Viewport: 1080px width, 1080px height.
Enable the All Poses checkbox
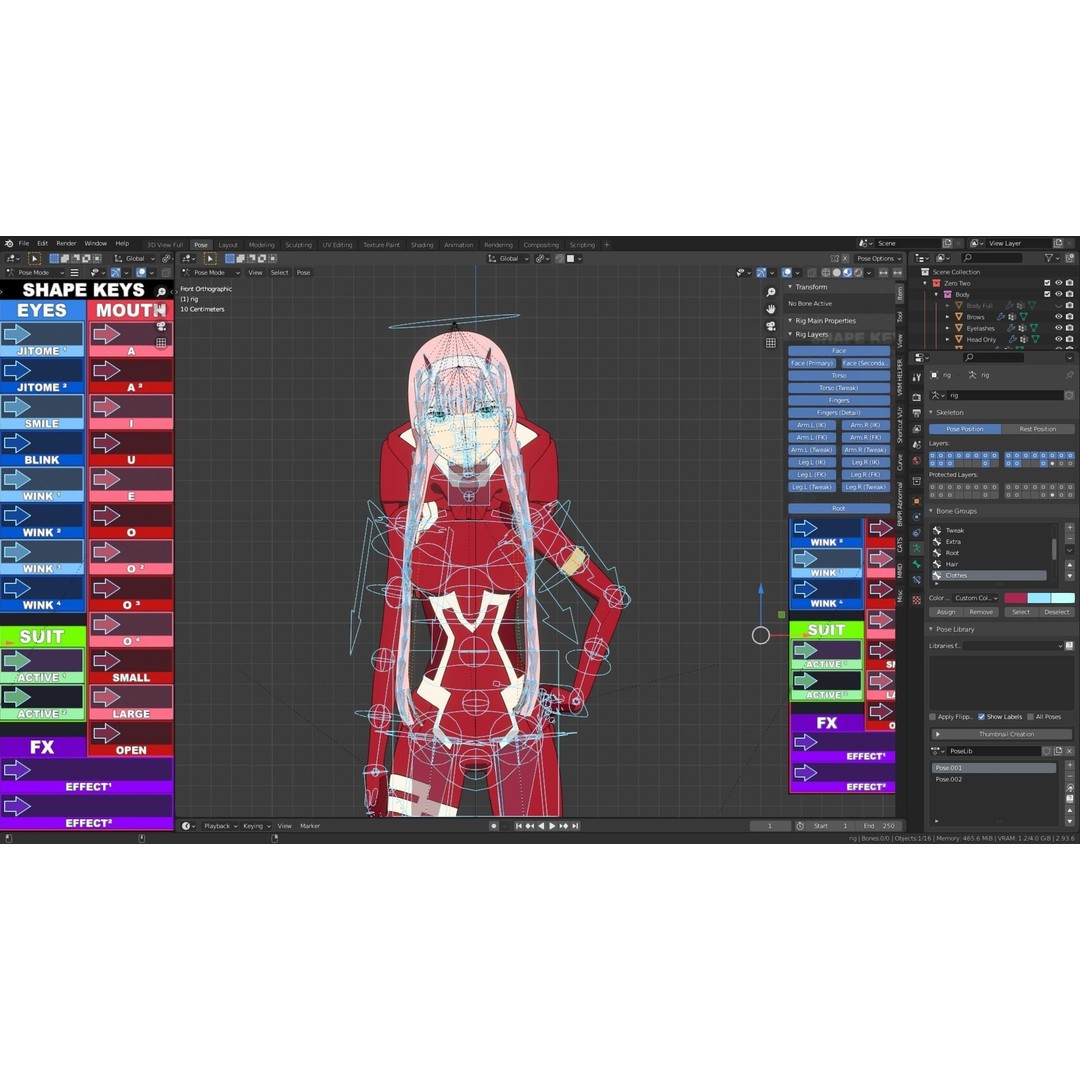pyautogui.click(x=1030, y=717)
